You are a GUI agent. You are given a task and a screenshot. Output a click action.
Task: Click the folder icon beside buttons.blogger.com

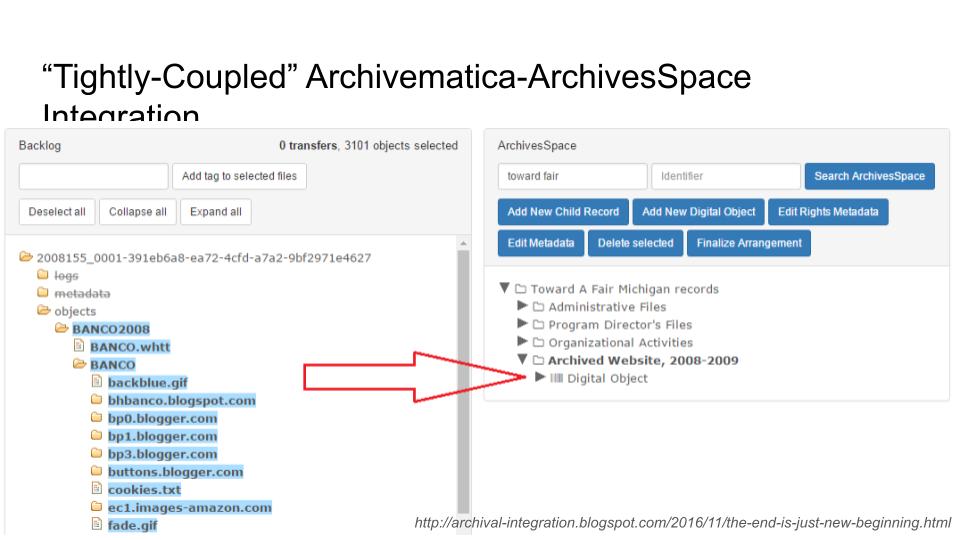point(96,470)
